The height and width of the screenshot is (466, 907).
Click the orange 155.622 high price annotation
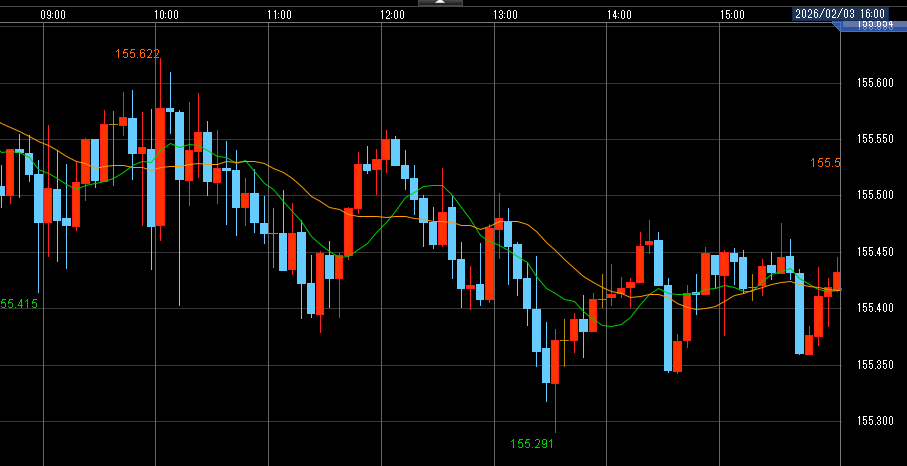pos(138,54)
